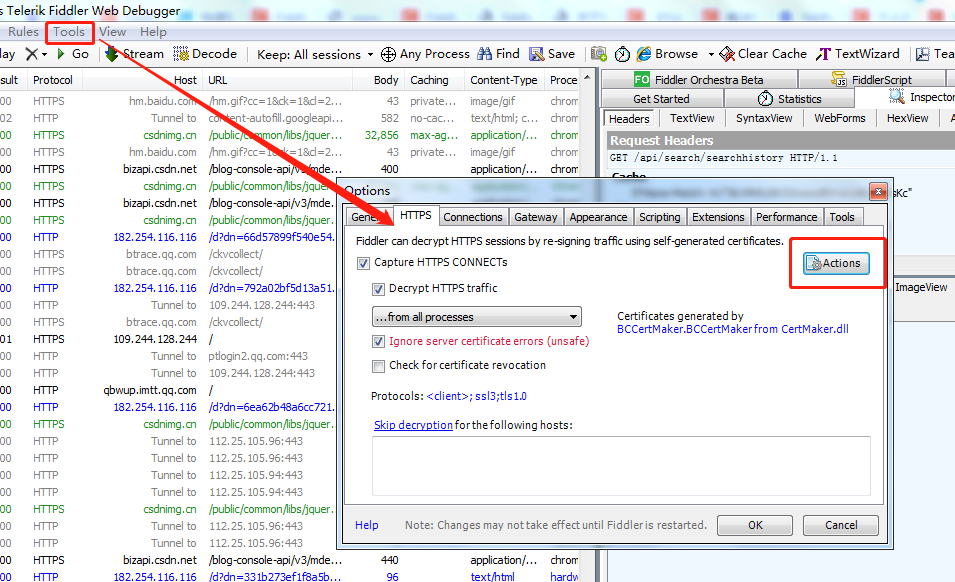This screenshot has width=955, height=582.
Task: Click the Any Process target icon
Action: (x=388, y=54)
